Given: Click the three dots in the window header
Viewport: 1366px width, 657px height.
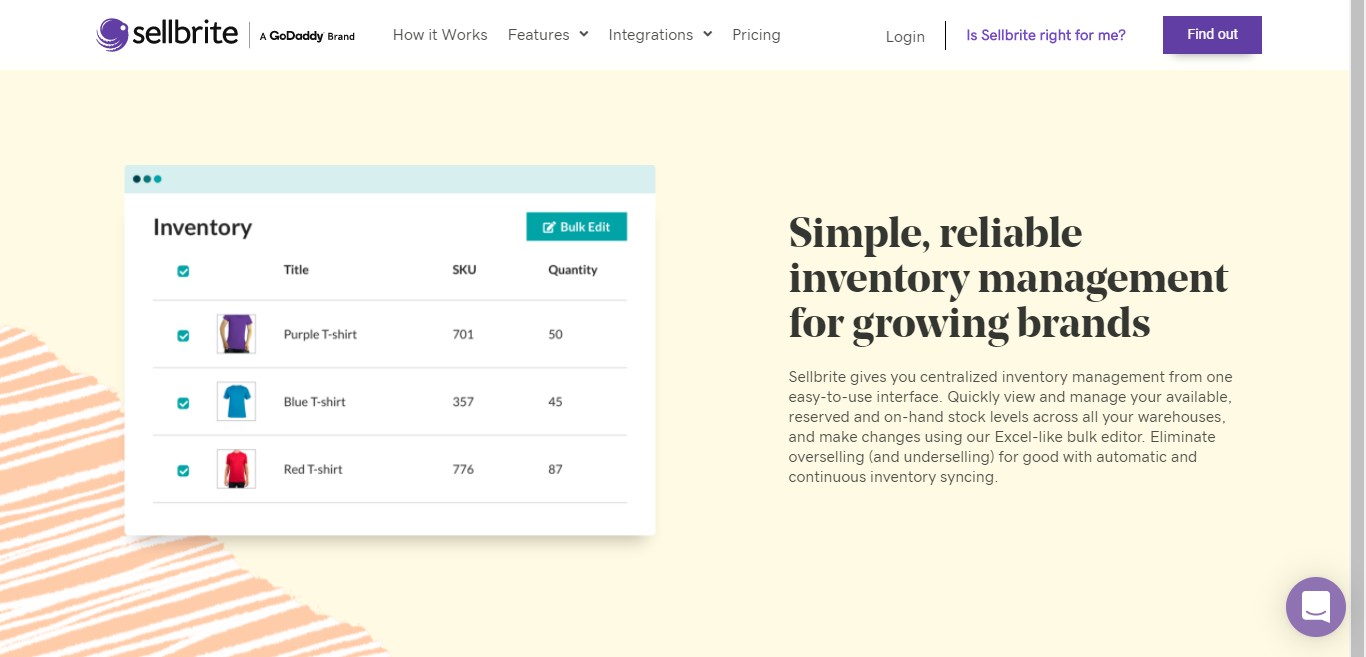Looking at the screenshot, I should tap(147, 179).
